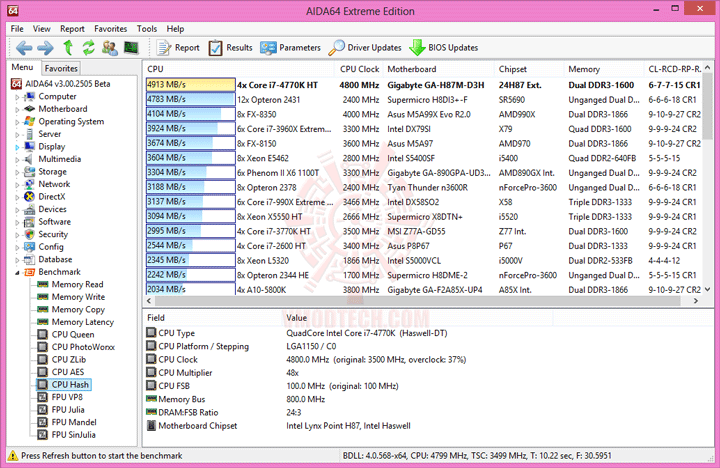
Task: Expand the Motherboard tree node
Action: 17,109
